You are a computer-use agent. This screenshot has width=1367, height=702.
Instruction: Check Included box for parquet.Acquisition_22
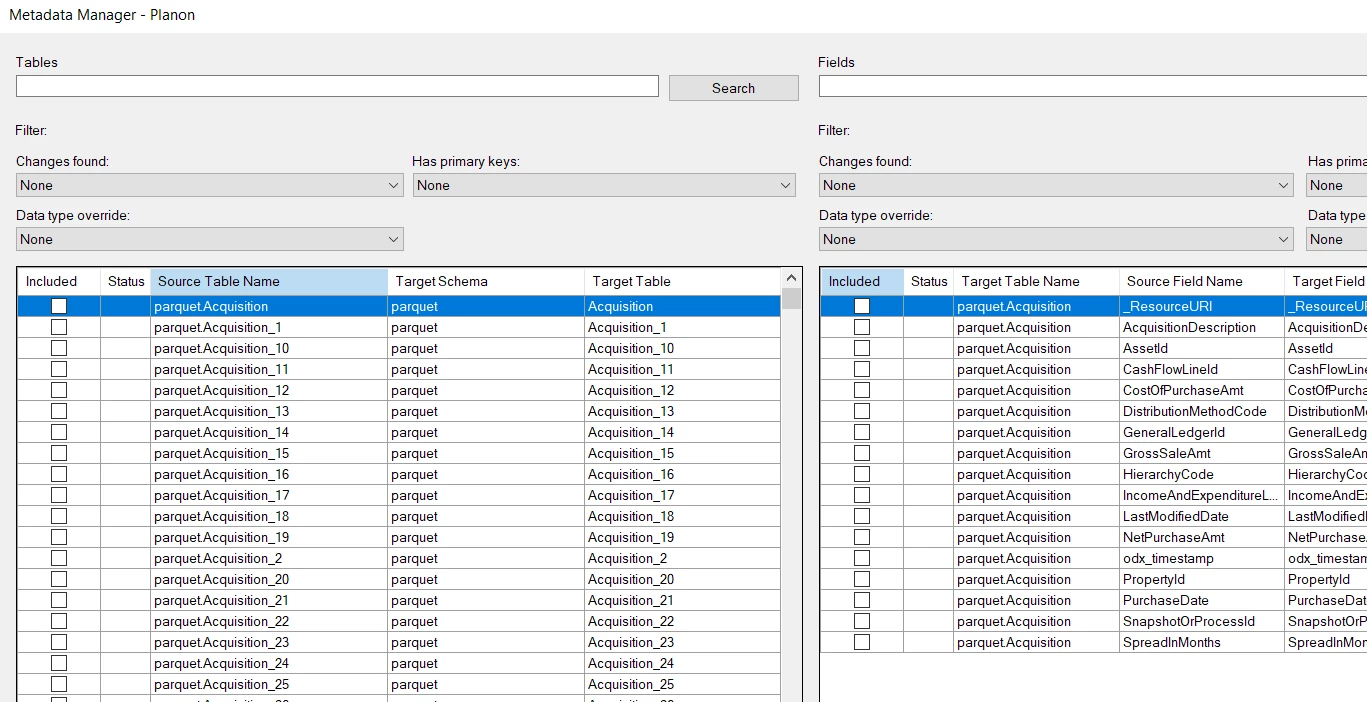[59, 621]
